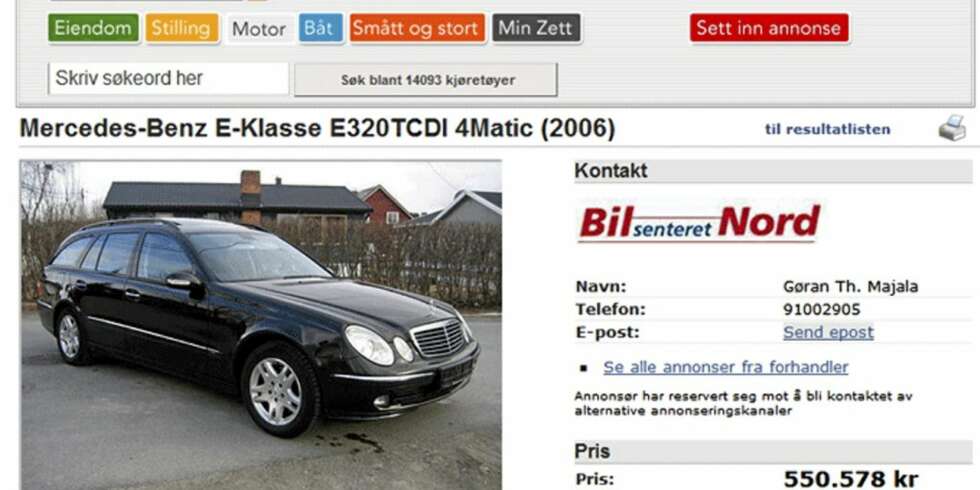Click the 550.578 kr price
The height and width of the screenshot is (490, 980).
[x=851, y=479]
